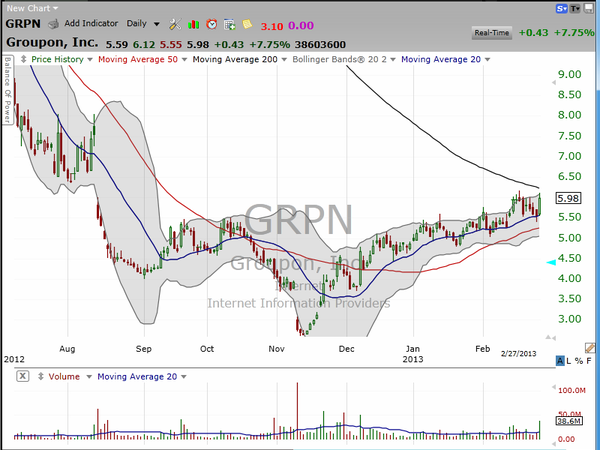Viewport: 600px width, 450px height.
Task: Open notes with yellow sticky note icon
Action: tap(247, 24)
